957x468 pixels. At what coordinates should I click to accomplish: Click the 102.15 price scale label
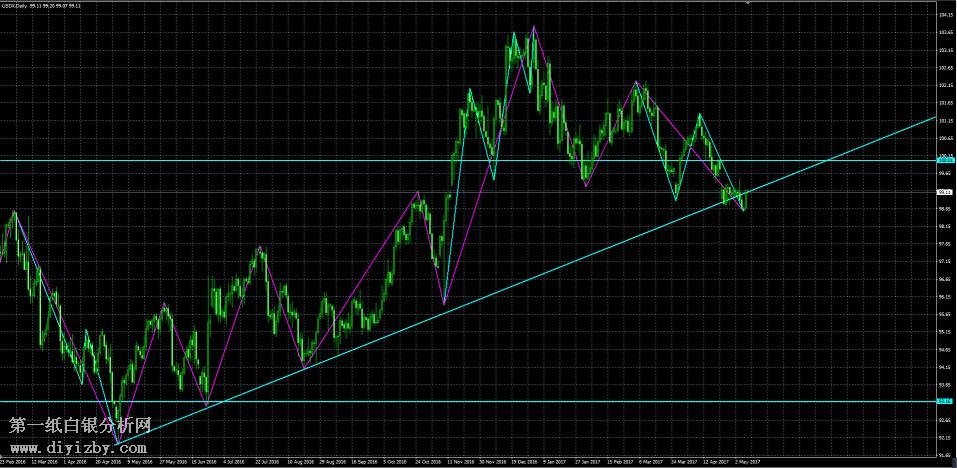947,85
